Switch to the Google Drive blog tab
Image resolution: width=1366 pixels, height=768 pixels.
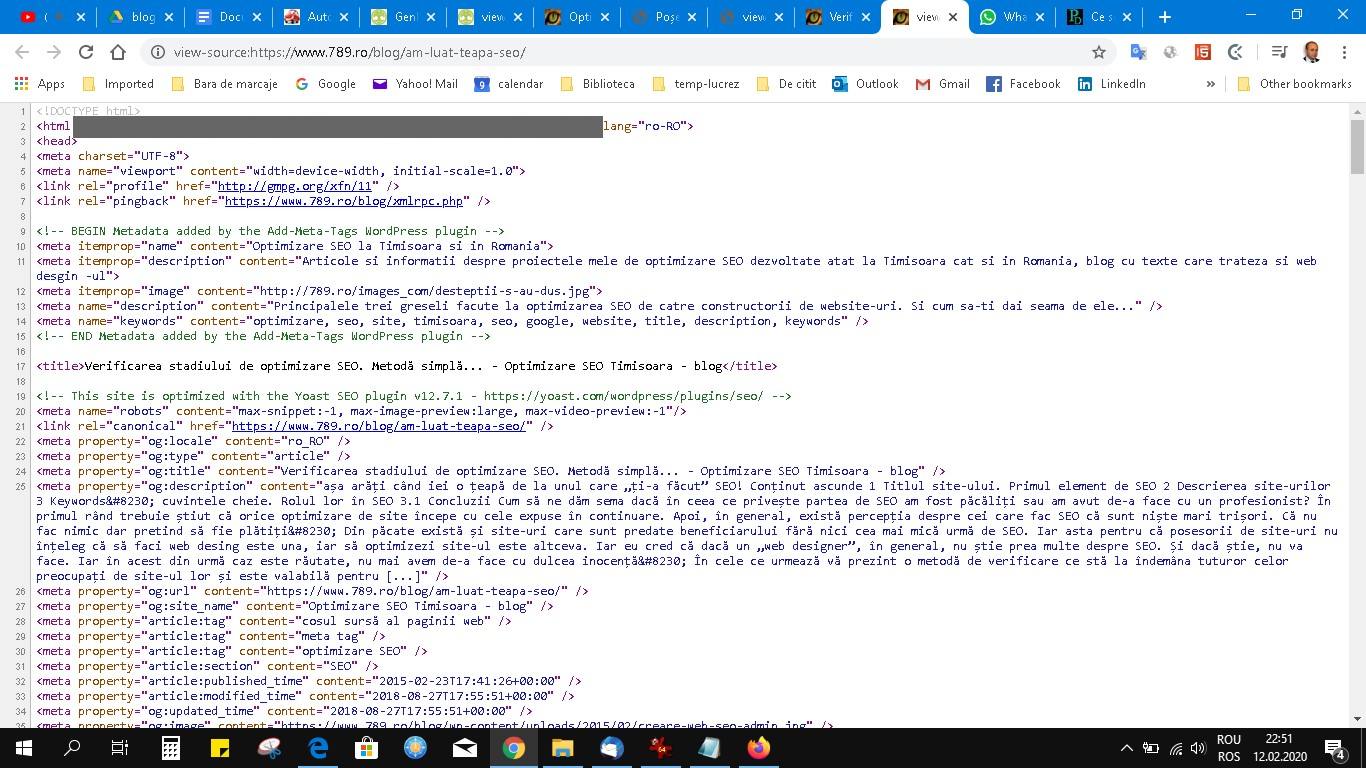140,17
